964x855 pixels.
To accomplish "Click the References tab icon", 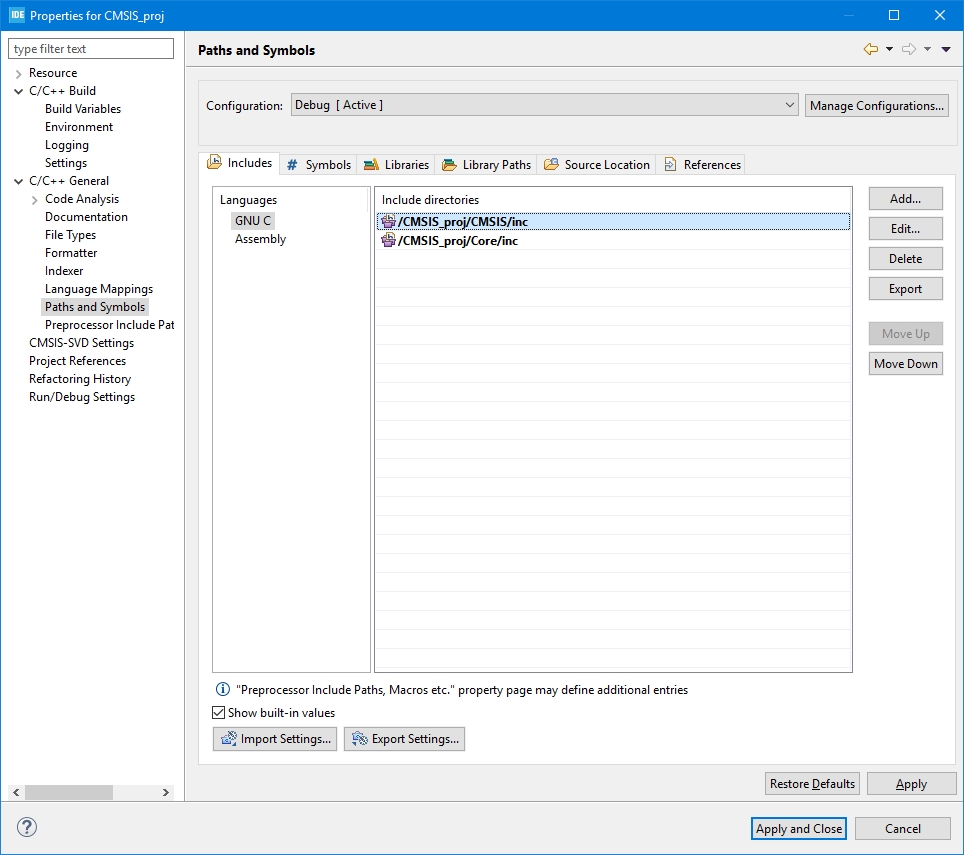I will (670, 165).
